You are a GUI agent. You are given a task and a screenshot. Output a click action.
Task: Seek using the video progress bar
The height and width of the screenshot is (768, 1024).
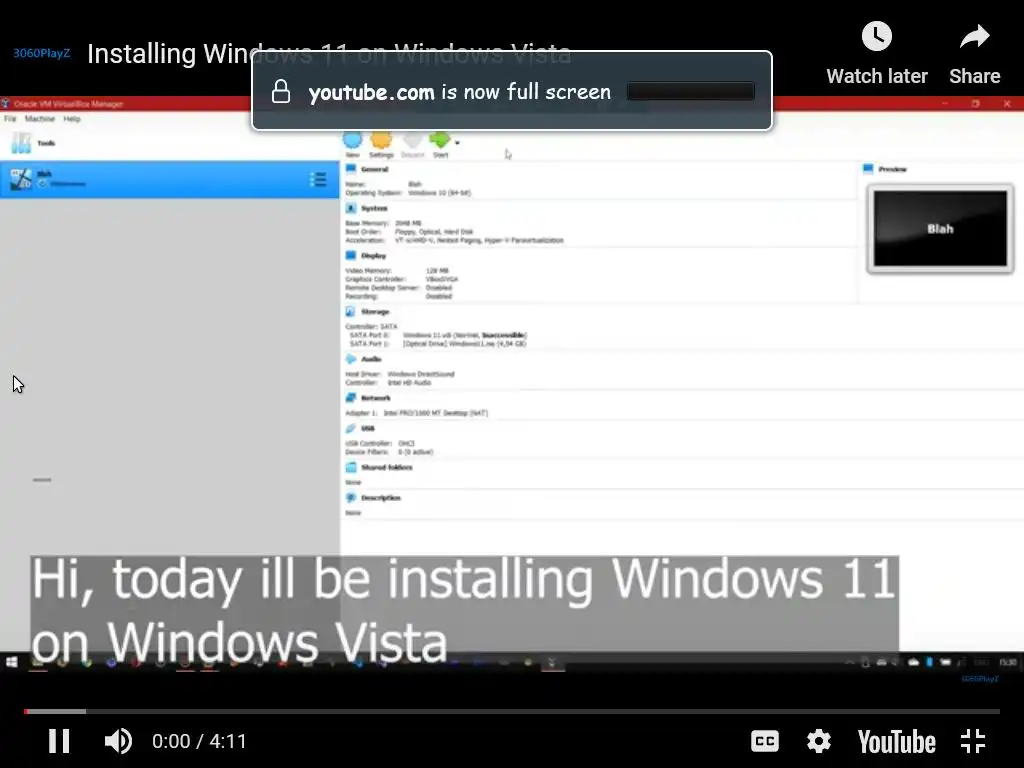point(512,711)
